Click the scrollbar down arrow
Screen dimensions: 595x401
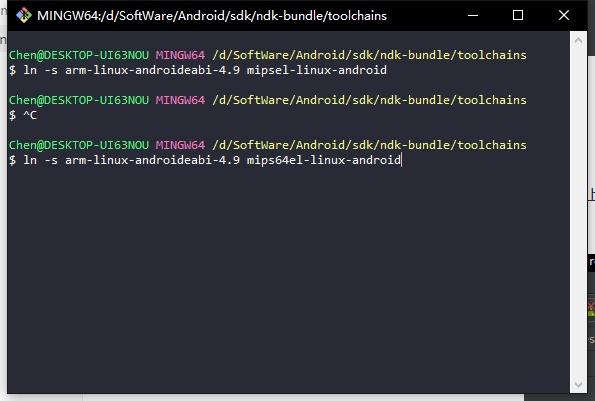click(578, 385)
